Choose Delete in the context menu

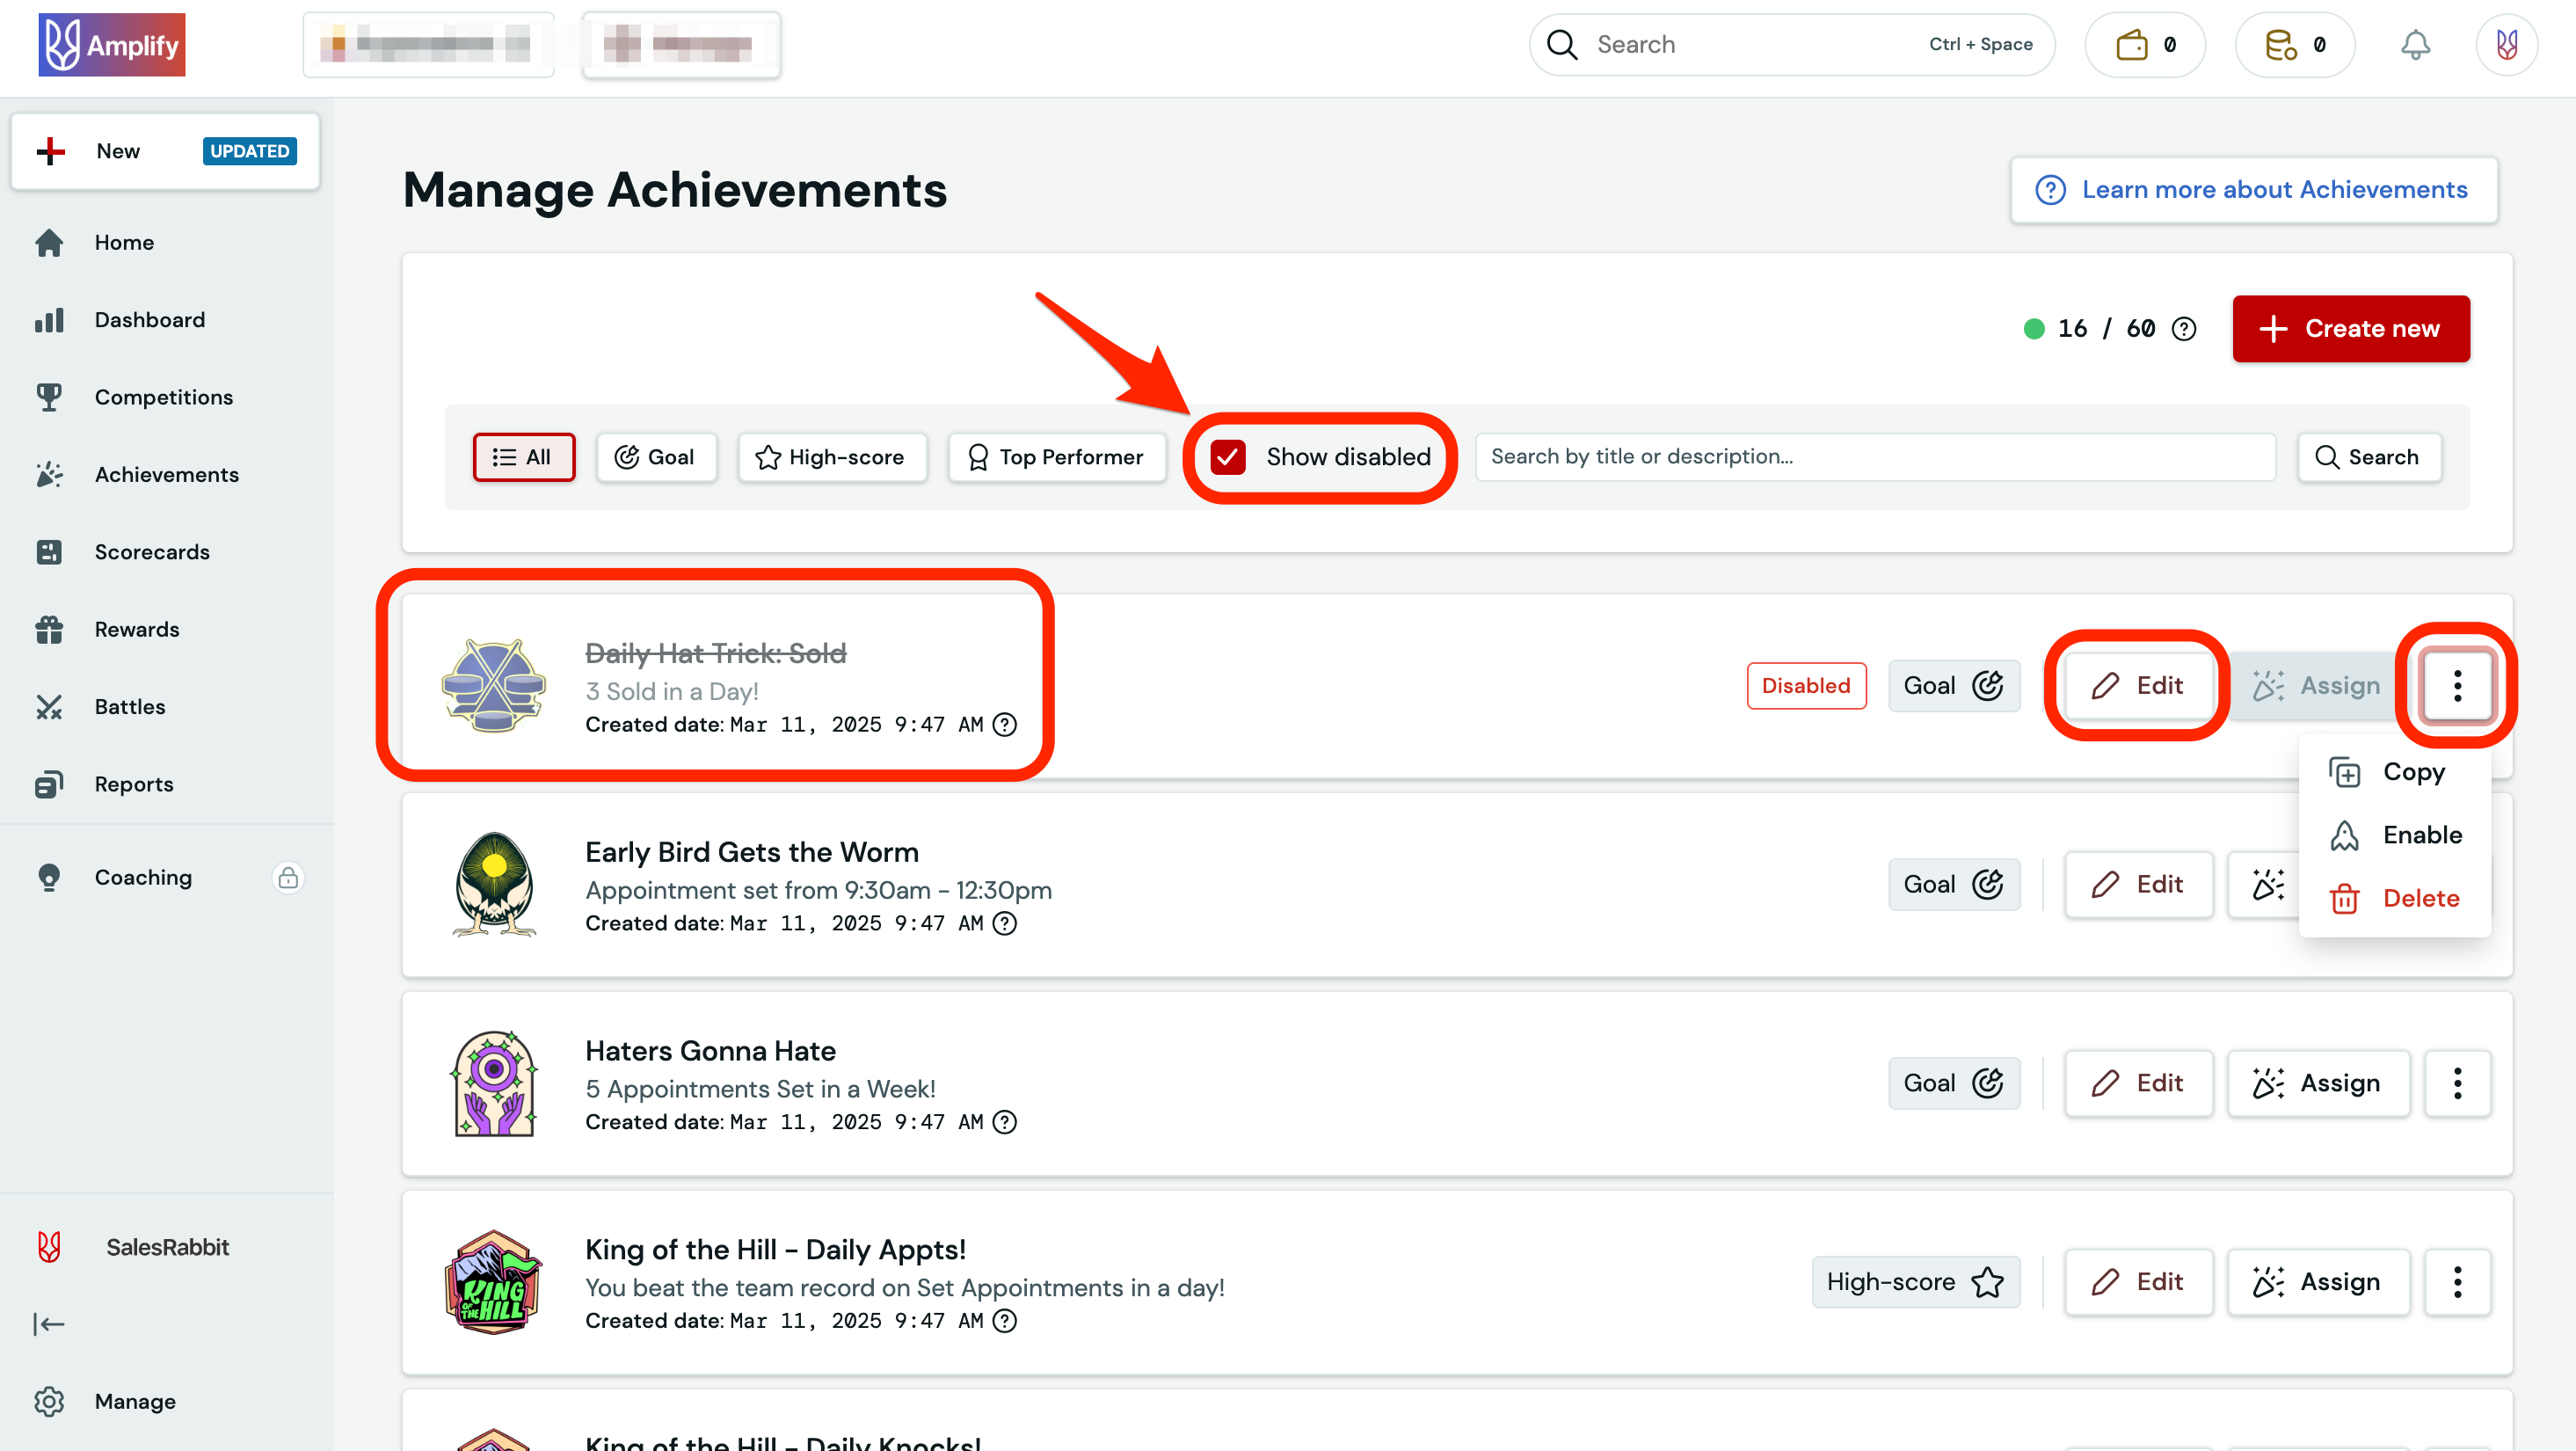[x=2420, y=898]
